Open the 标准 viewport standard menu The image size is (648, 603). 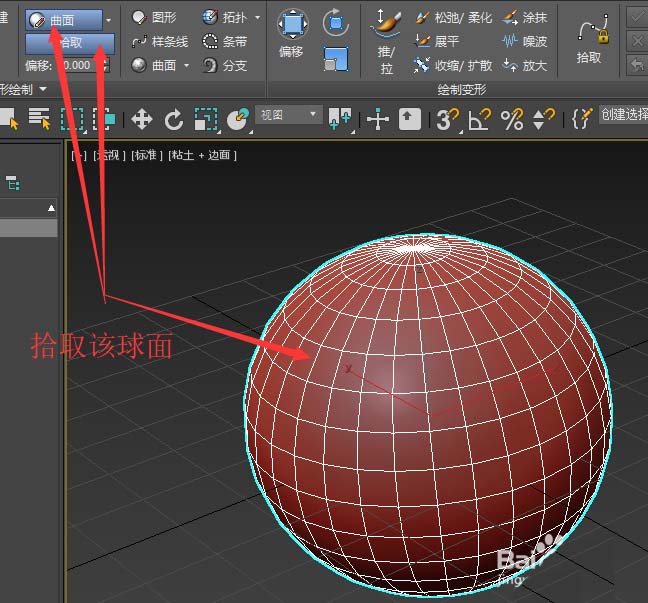pos(146,155)
